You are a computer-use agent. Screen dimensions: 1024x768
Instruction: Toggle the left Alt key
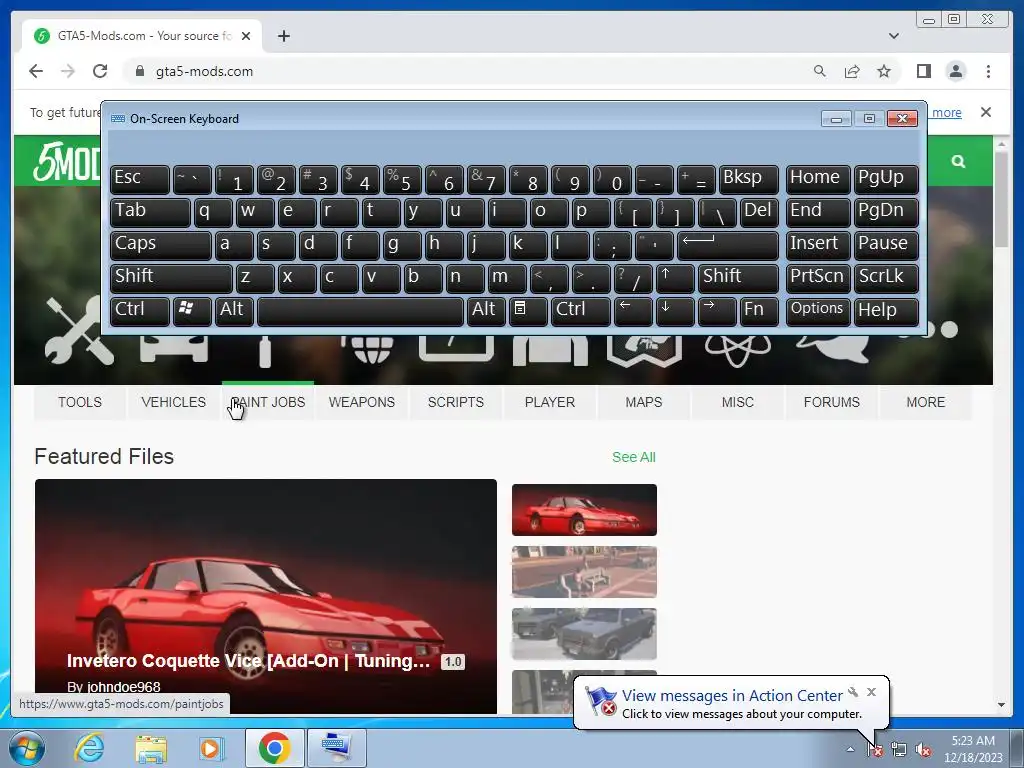point(234,310)
